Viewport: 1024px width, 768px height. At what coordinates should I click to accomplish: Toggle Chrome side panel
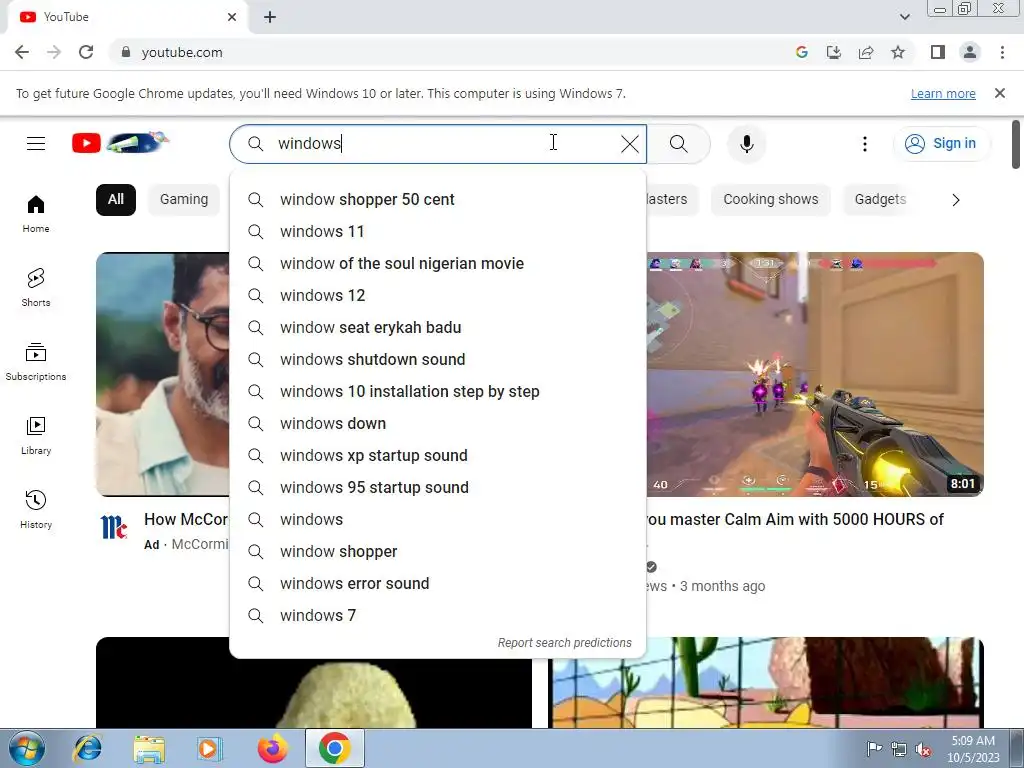[x=938, y=52]
